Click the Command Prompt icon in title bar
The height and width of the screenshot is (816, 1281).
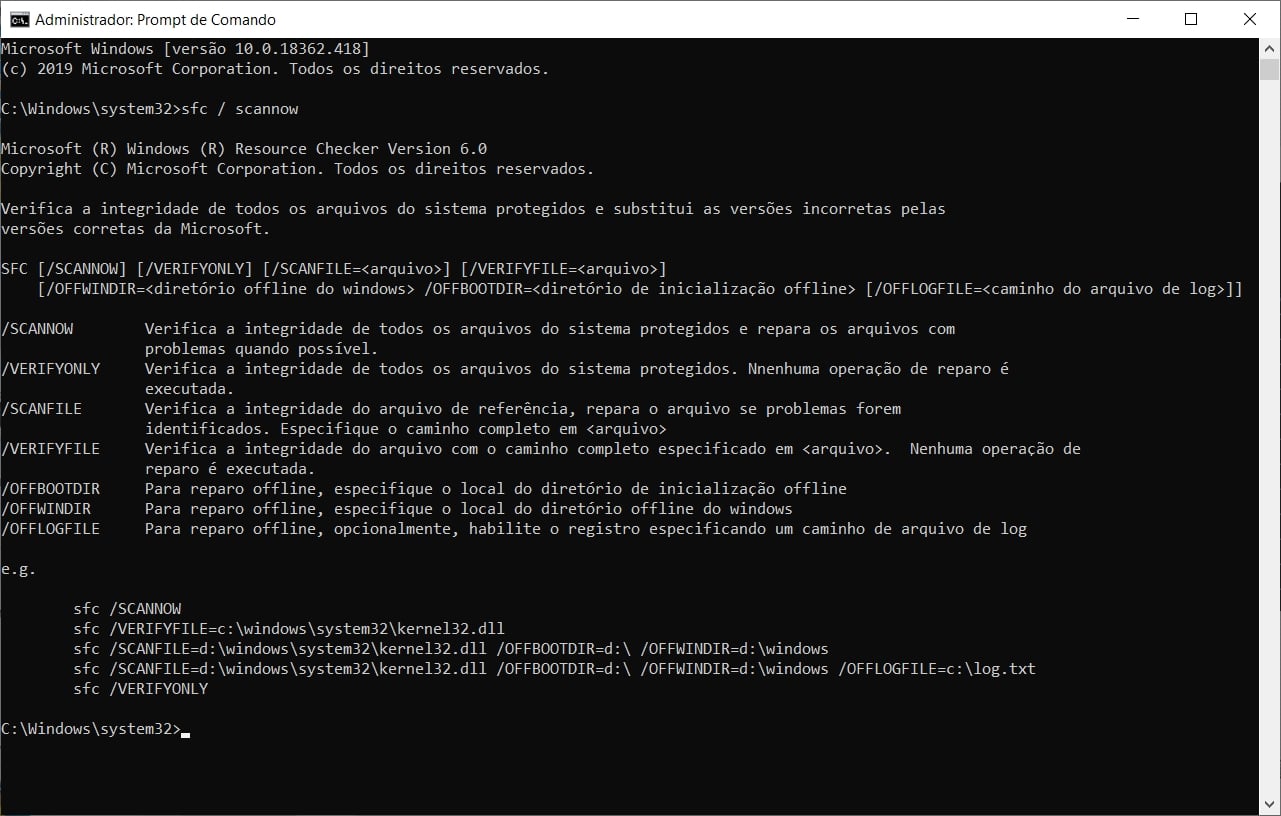click(x=18, y=19)
